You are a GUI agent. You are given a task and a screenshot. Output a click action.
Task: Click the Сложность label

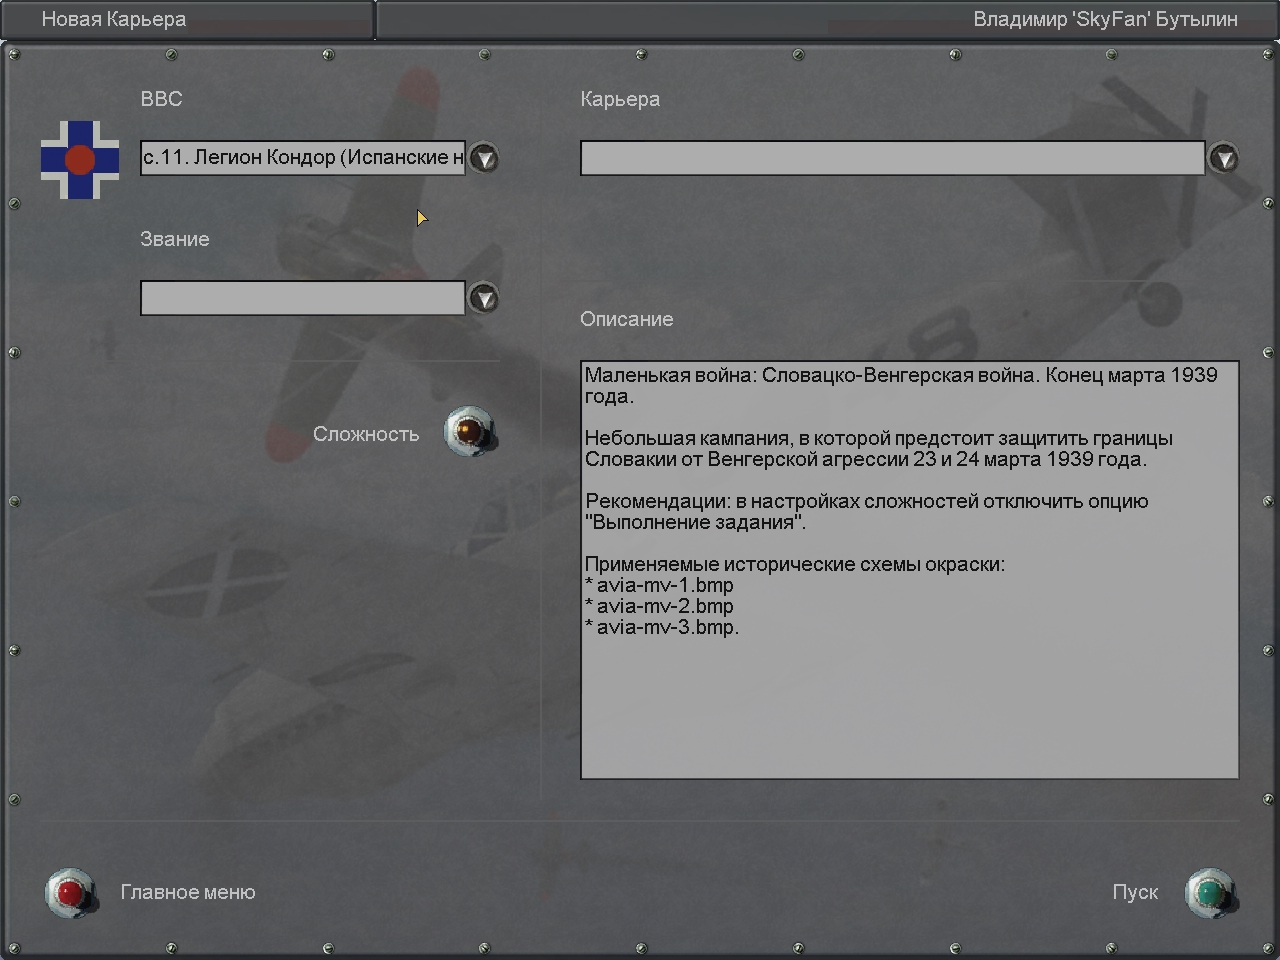pos(366,434)
